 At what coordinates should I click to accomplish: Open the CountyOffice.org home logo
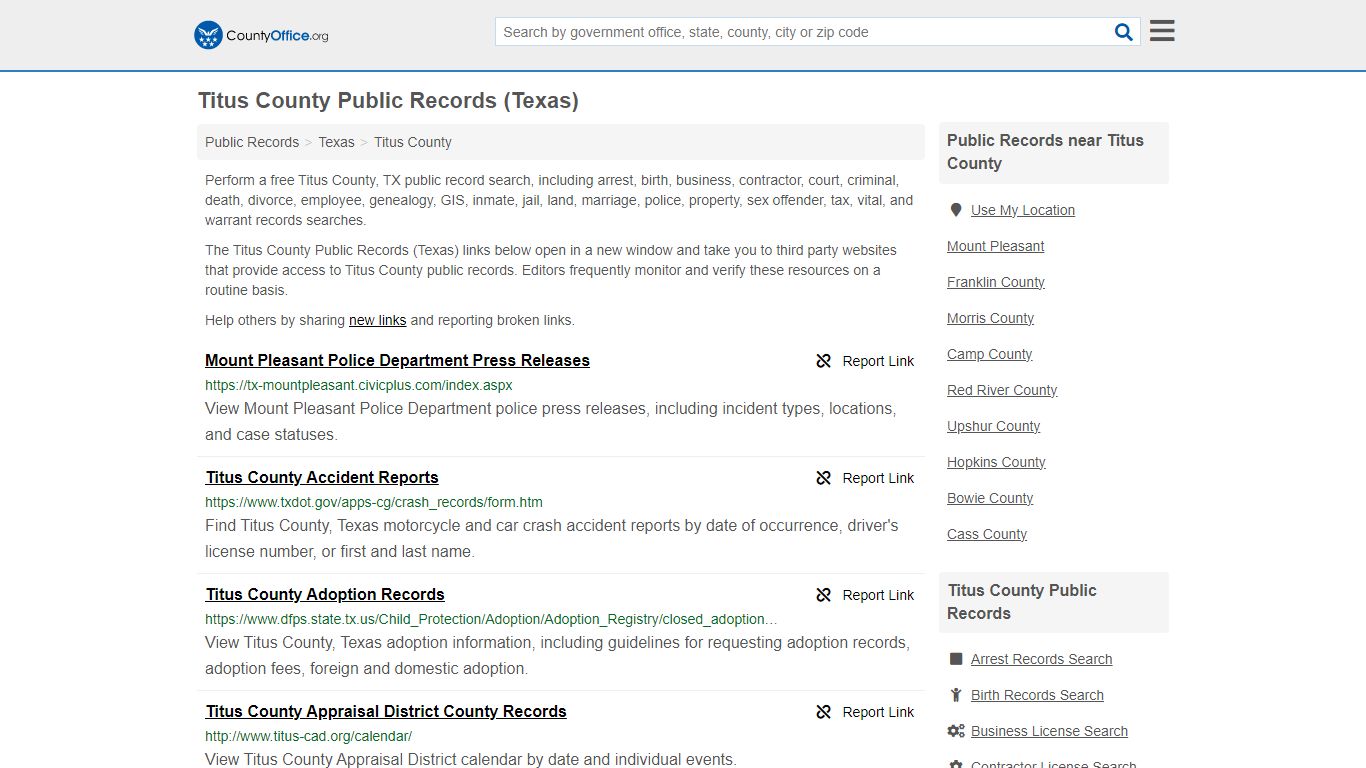pyautogui.click(x=261, y=35)
